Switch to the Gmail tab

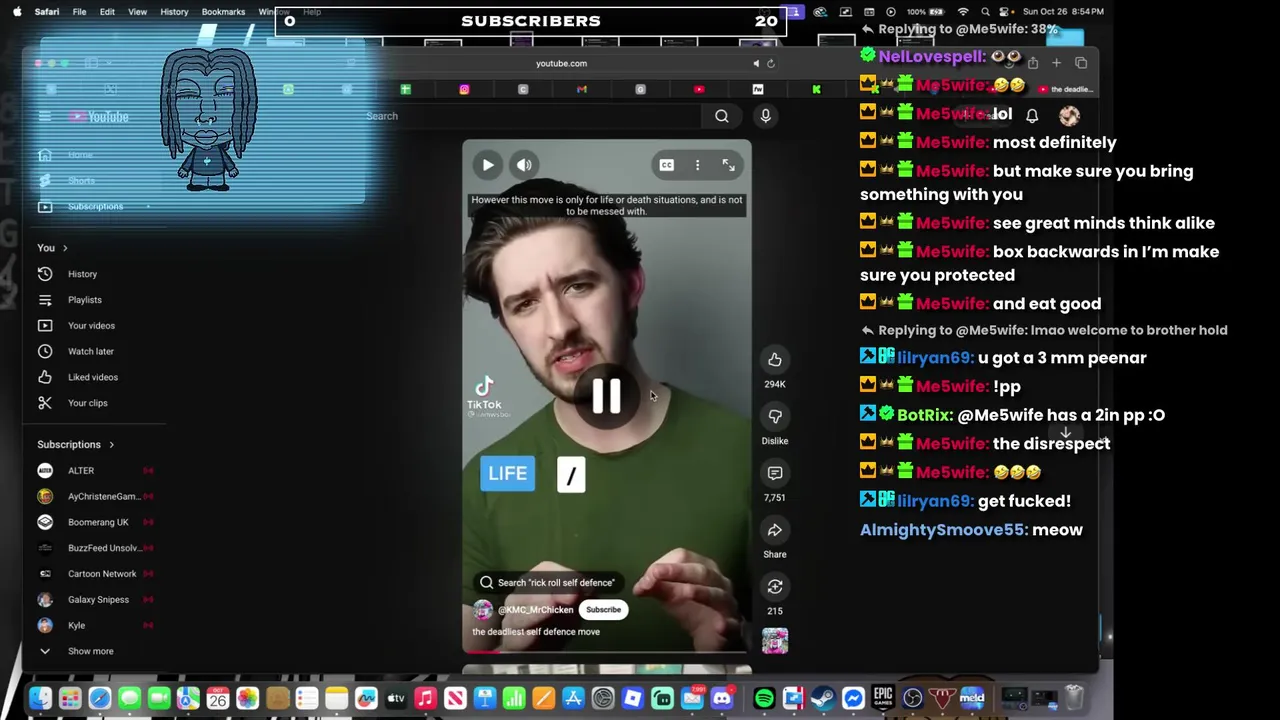tap(581, 90)
